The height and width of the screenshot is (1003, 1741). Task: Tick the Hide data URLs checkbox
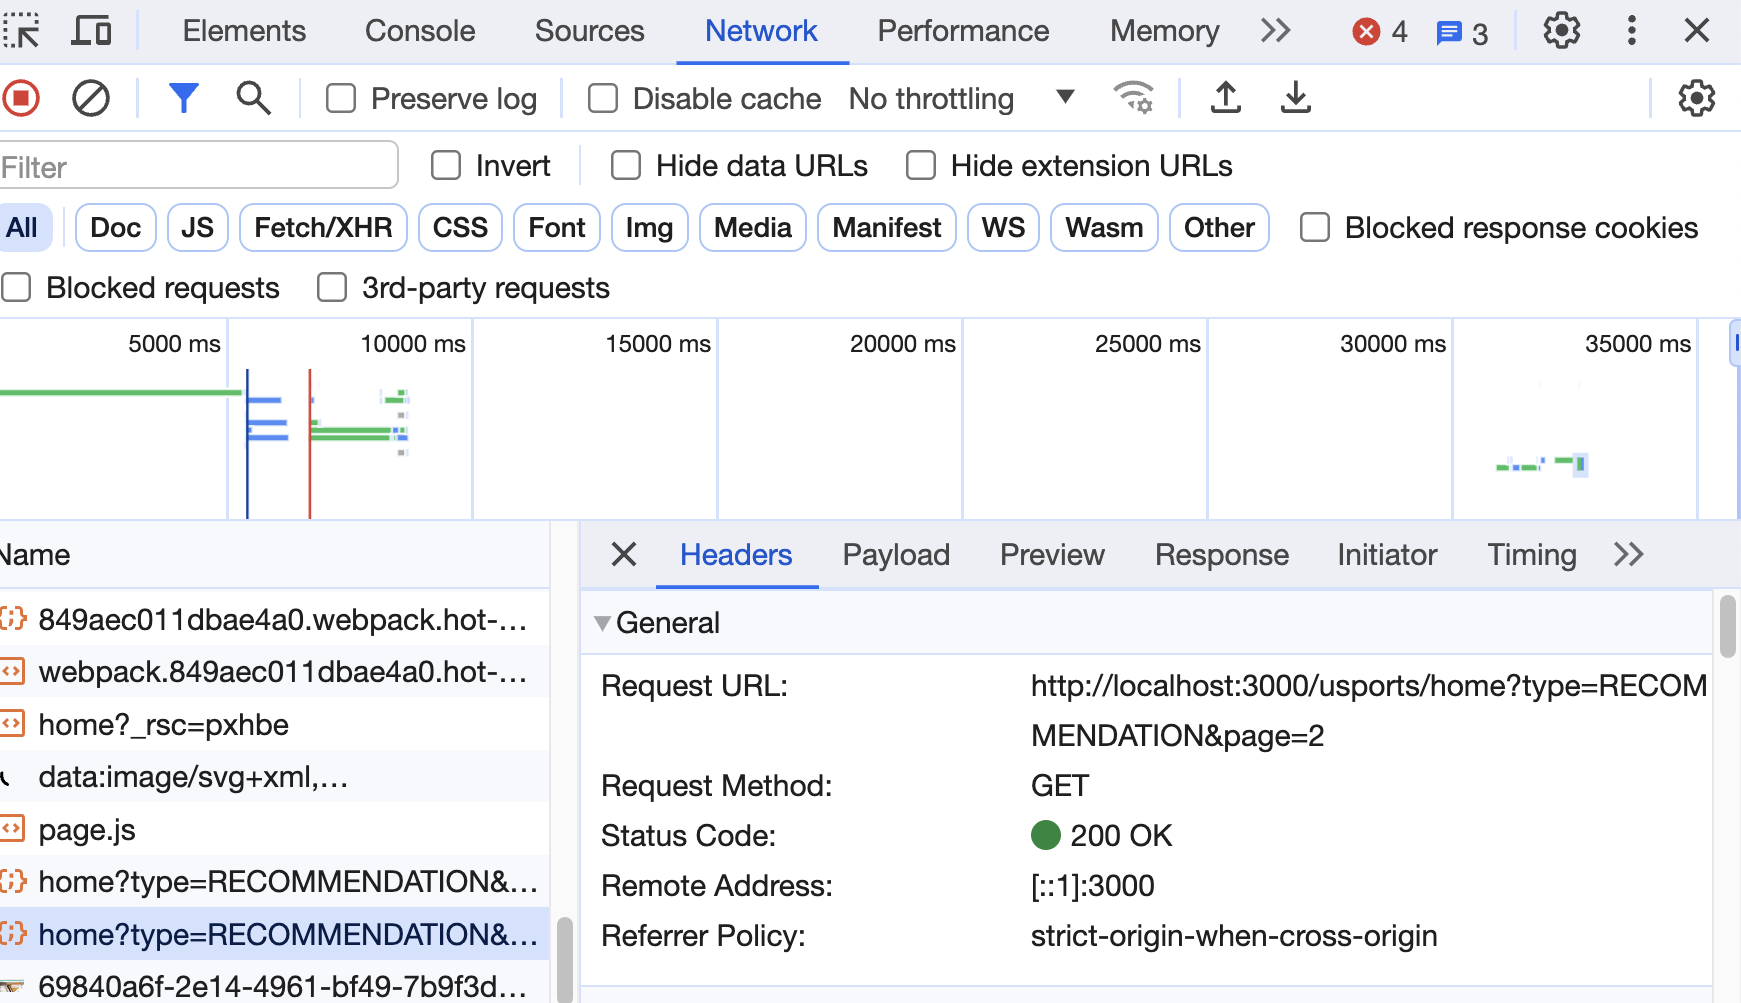click(x=626, y=166)
